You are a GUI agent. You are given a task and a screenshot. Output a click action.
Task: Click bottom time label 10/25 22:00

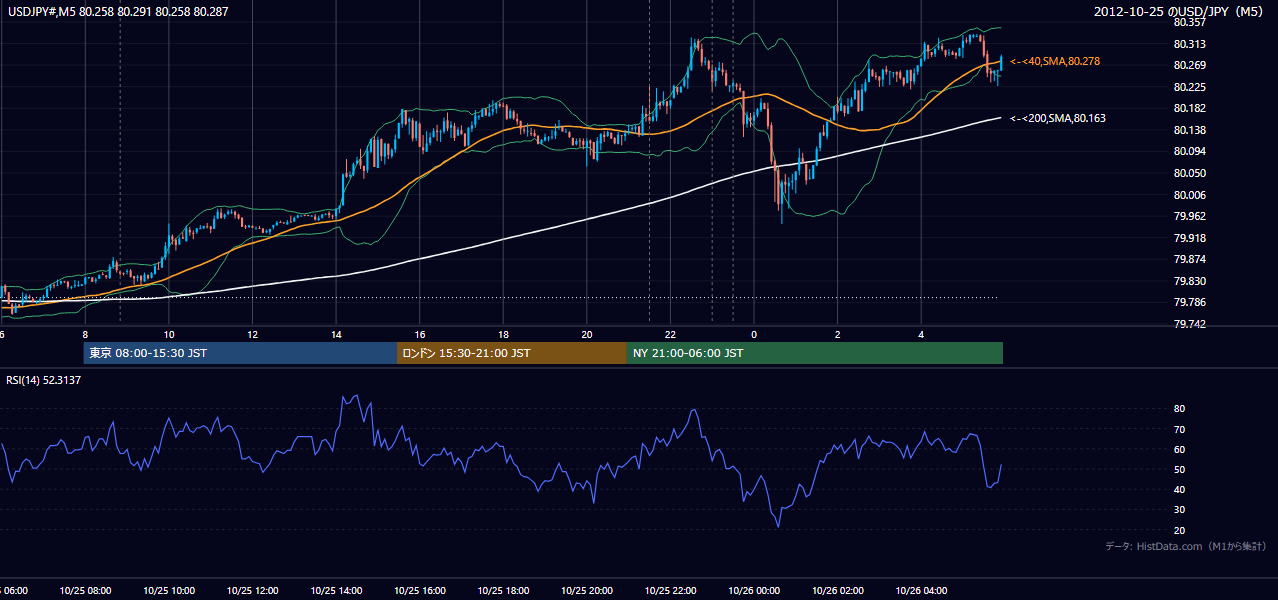pos(669,590)
